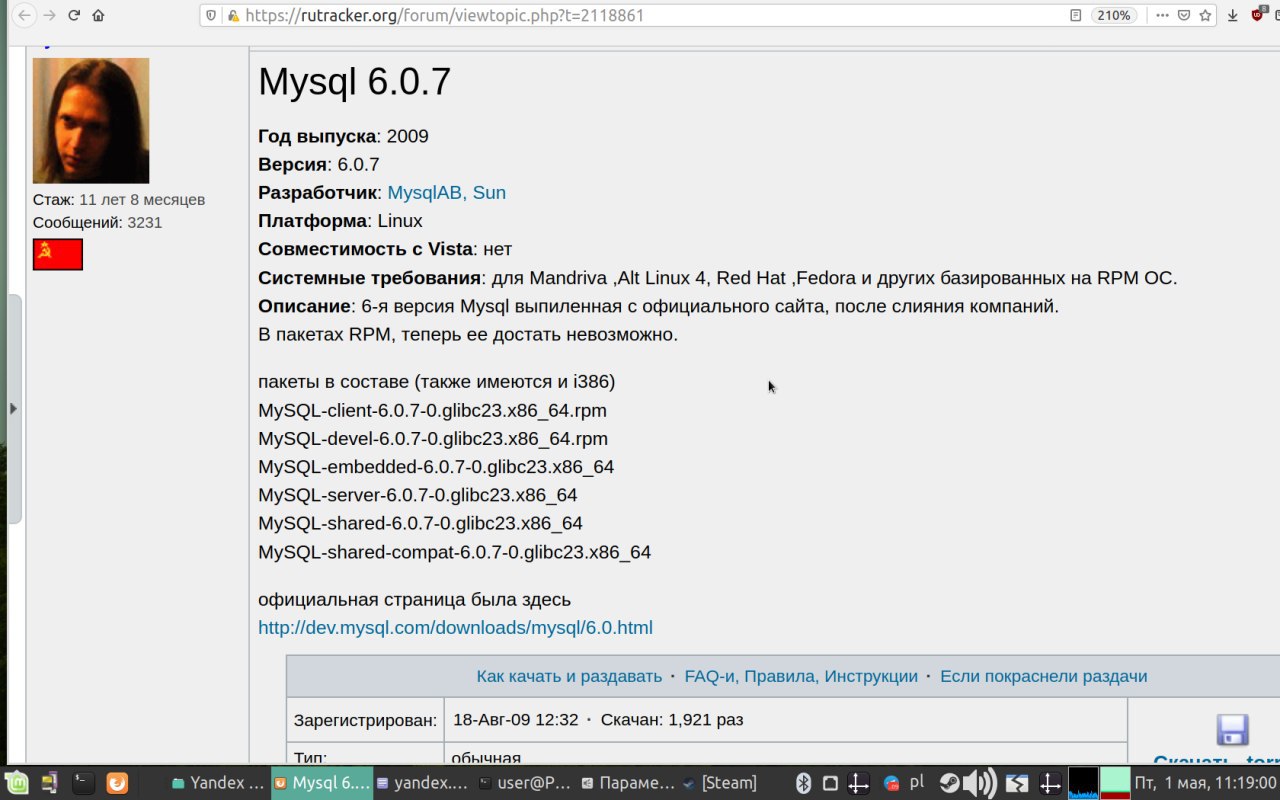Click the Bluetooth tray icon
This screenshot has height=800, width=1280.
tap(803, 783)
